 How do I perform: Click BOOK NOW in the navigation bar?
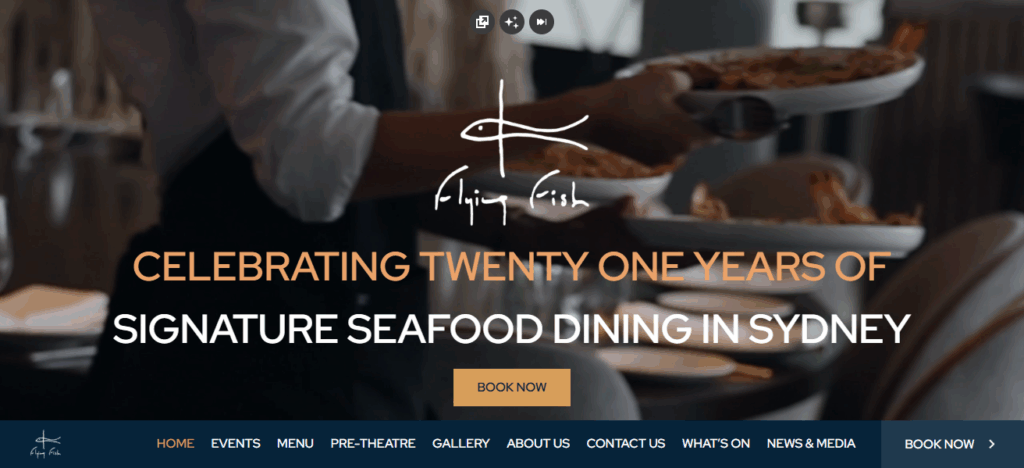[x=939, y=445]
